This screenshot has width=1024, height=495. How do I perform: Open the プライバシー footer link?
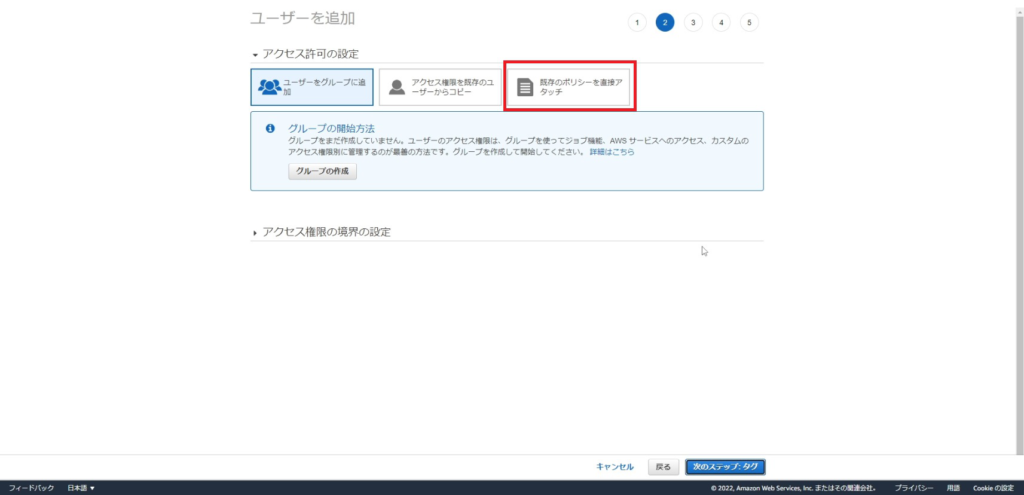coord(915,488)
